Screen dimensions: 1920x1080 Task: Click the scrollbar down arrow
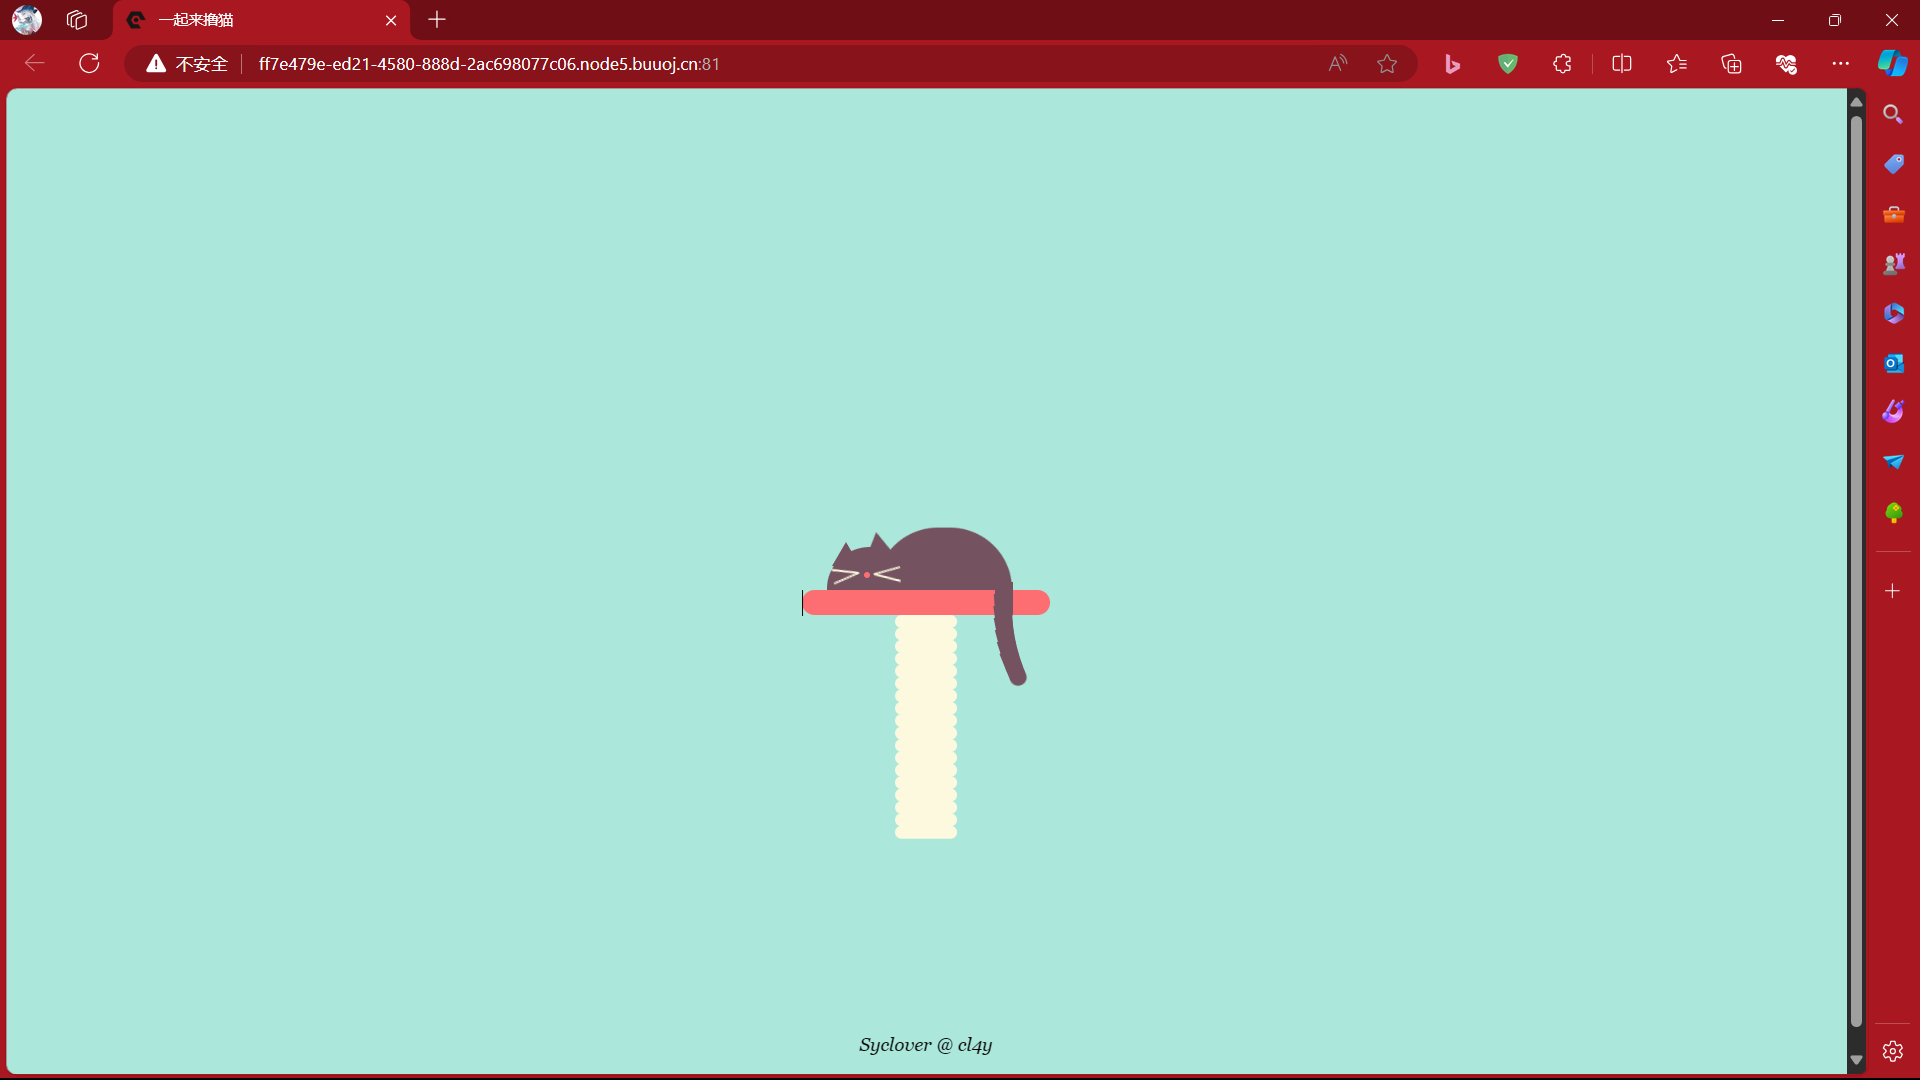(x=1856, y=1060)
